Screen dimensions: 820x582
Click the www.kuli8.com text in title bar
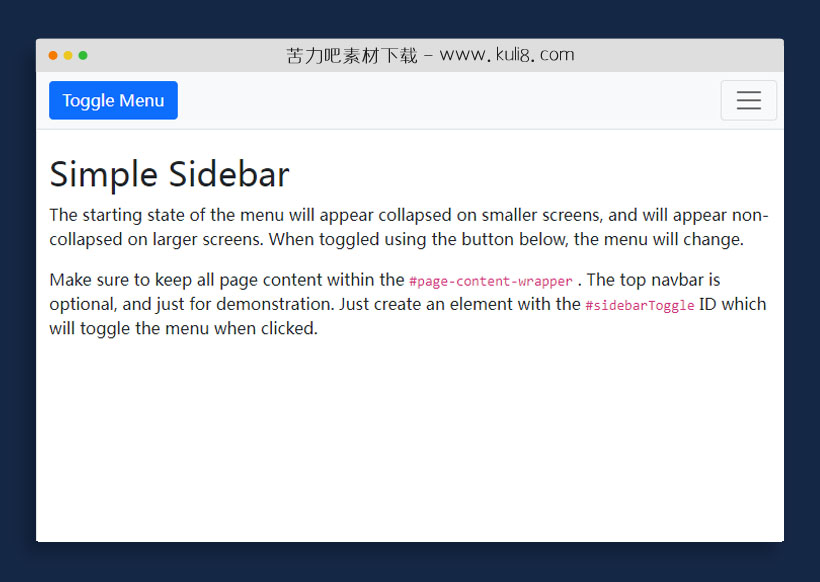coord(507,55)
